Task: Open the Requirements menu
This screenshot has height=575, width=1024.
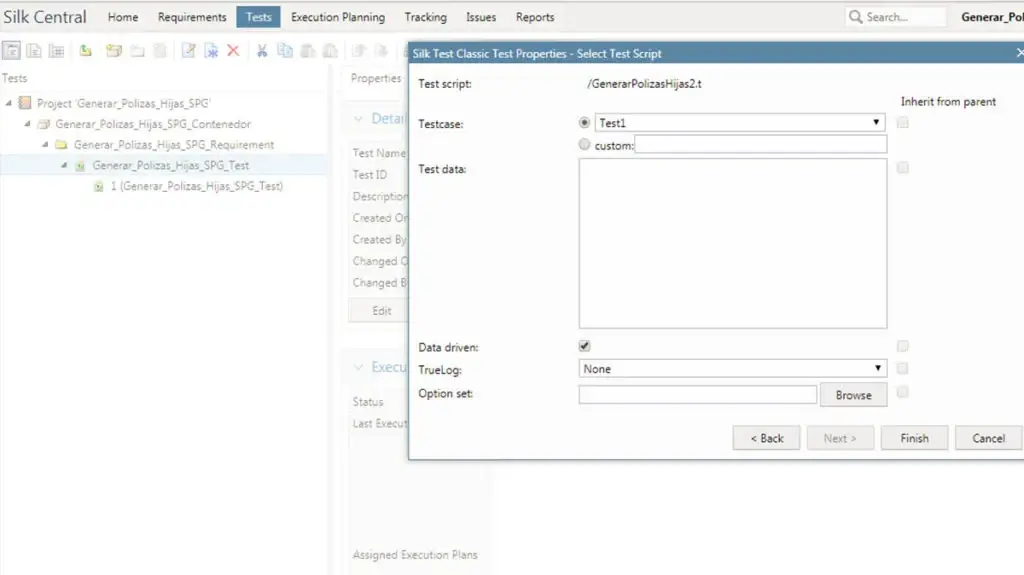Action: [192, 17]
